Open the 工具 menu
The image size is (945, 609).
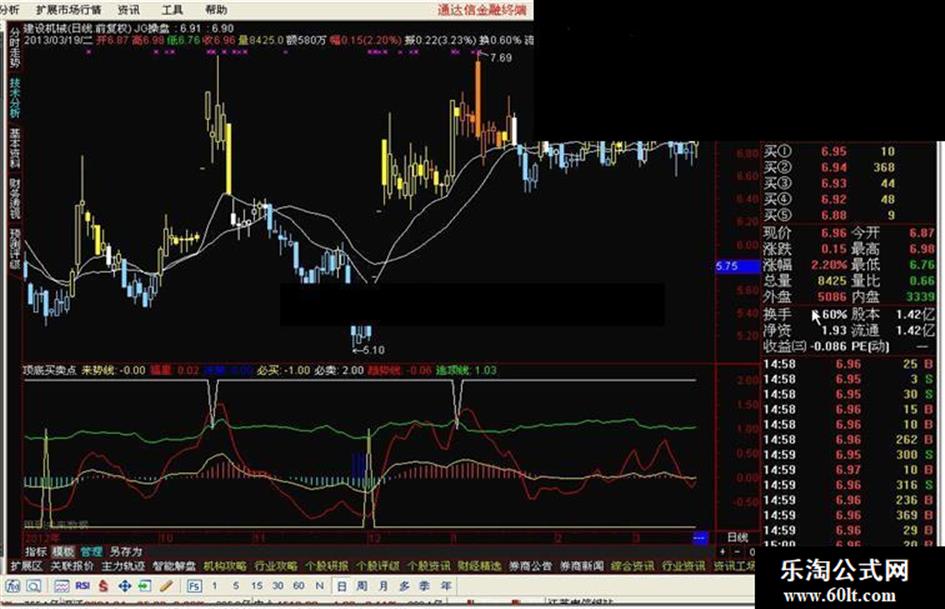172,10
